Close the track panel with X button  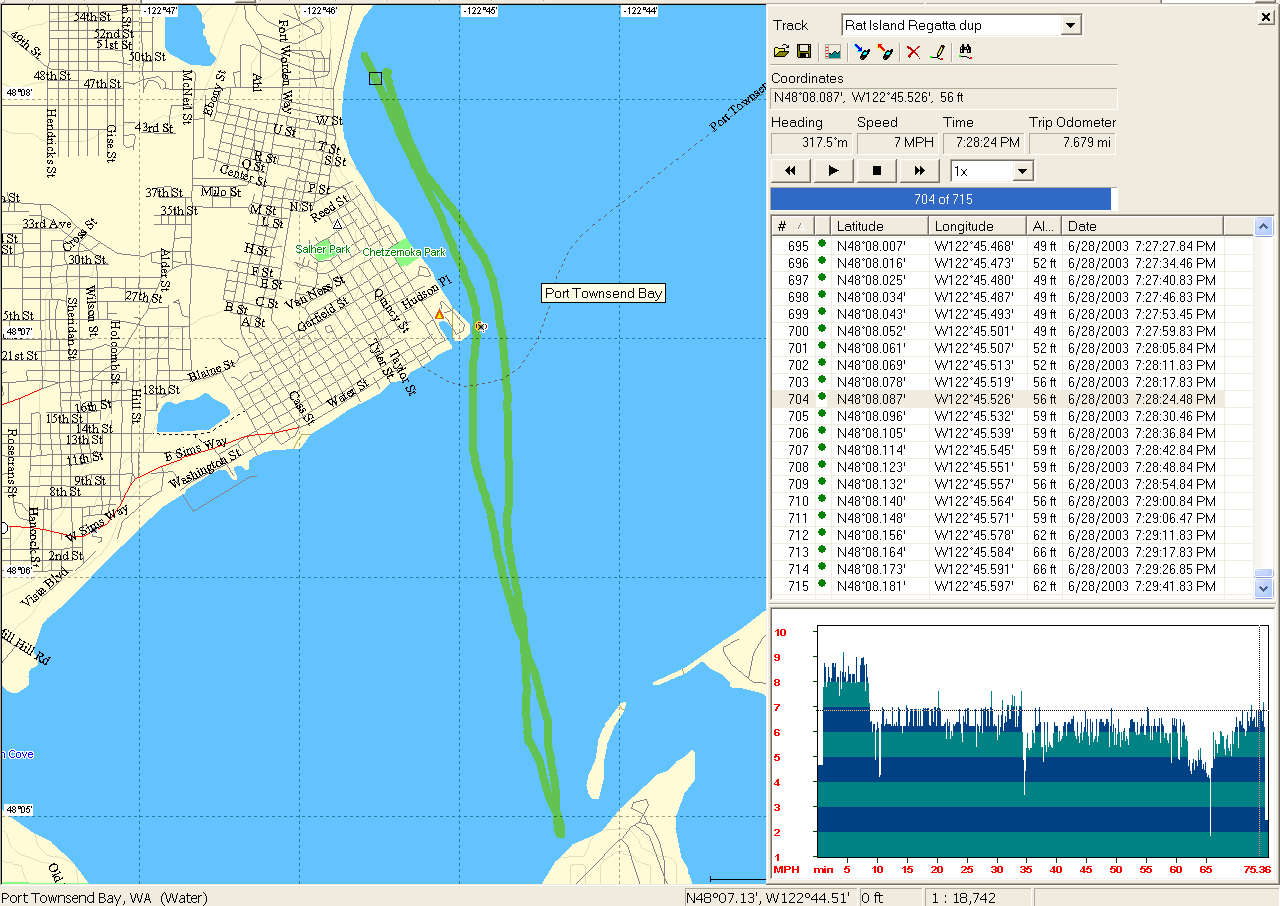click(x=1266, y=17)
